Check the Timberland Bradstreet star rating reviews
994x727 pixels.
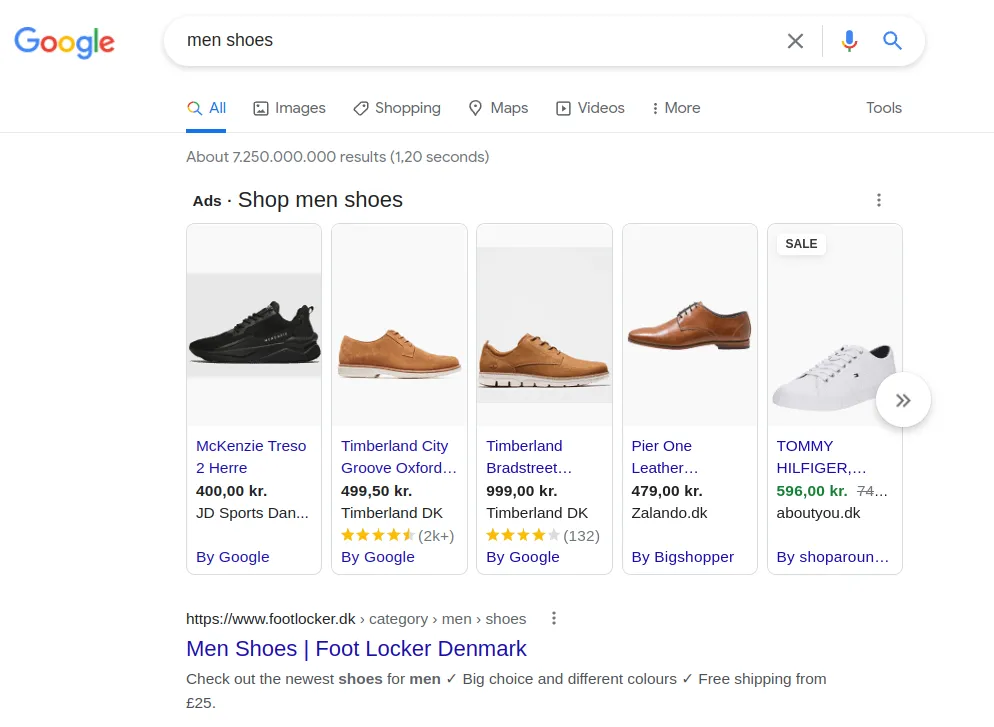(523, 535)
